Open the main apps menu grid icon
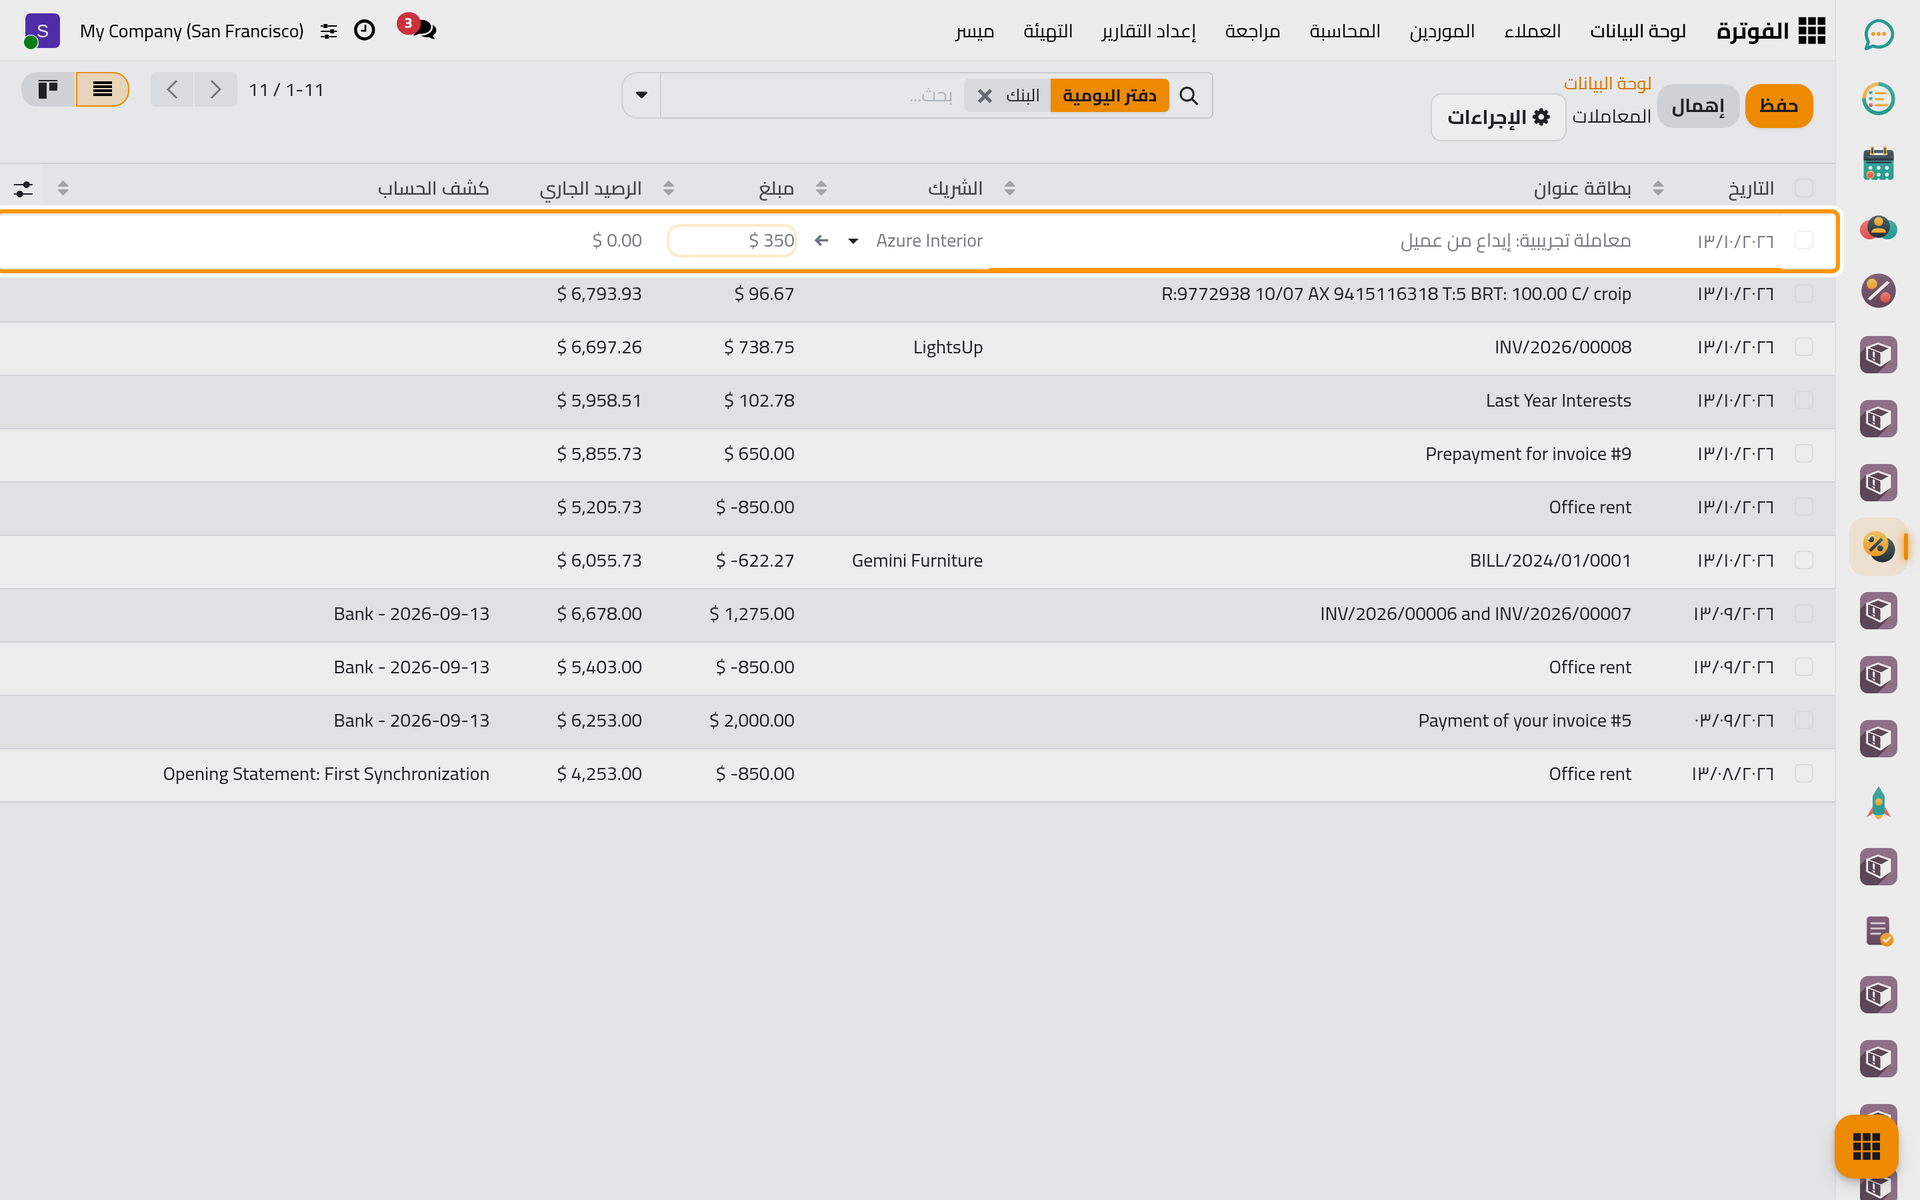The height and width of the screenshot is (1200, 1920). coord(1811,31)
